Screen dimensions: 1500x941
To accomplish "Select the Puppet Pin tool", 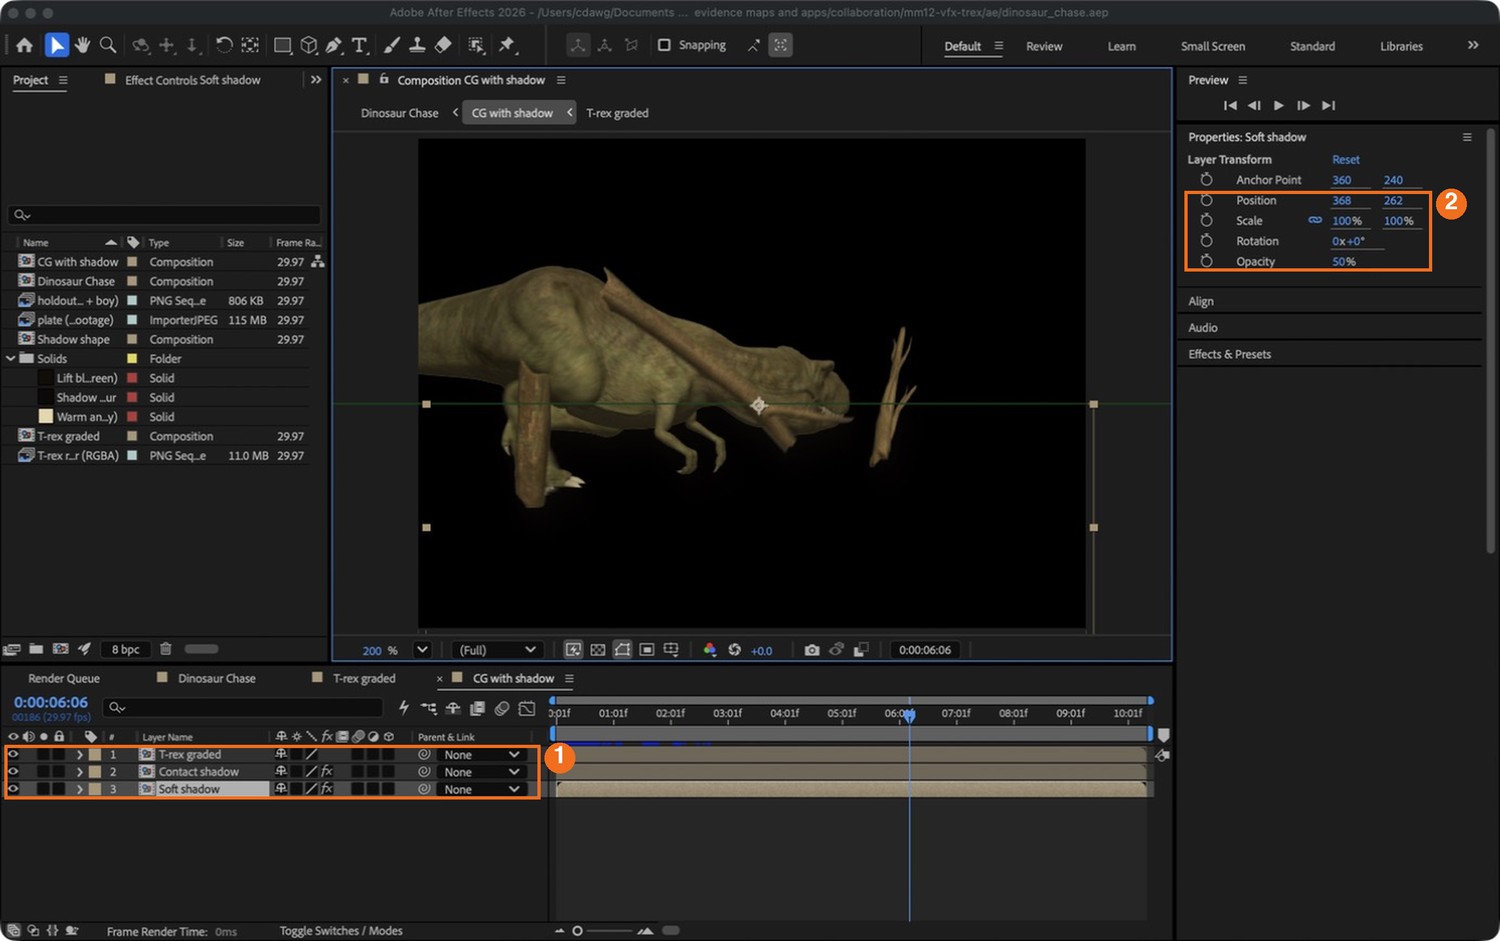I will pyautogui.click(x=507, y=45).
